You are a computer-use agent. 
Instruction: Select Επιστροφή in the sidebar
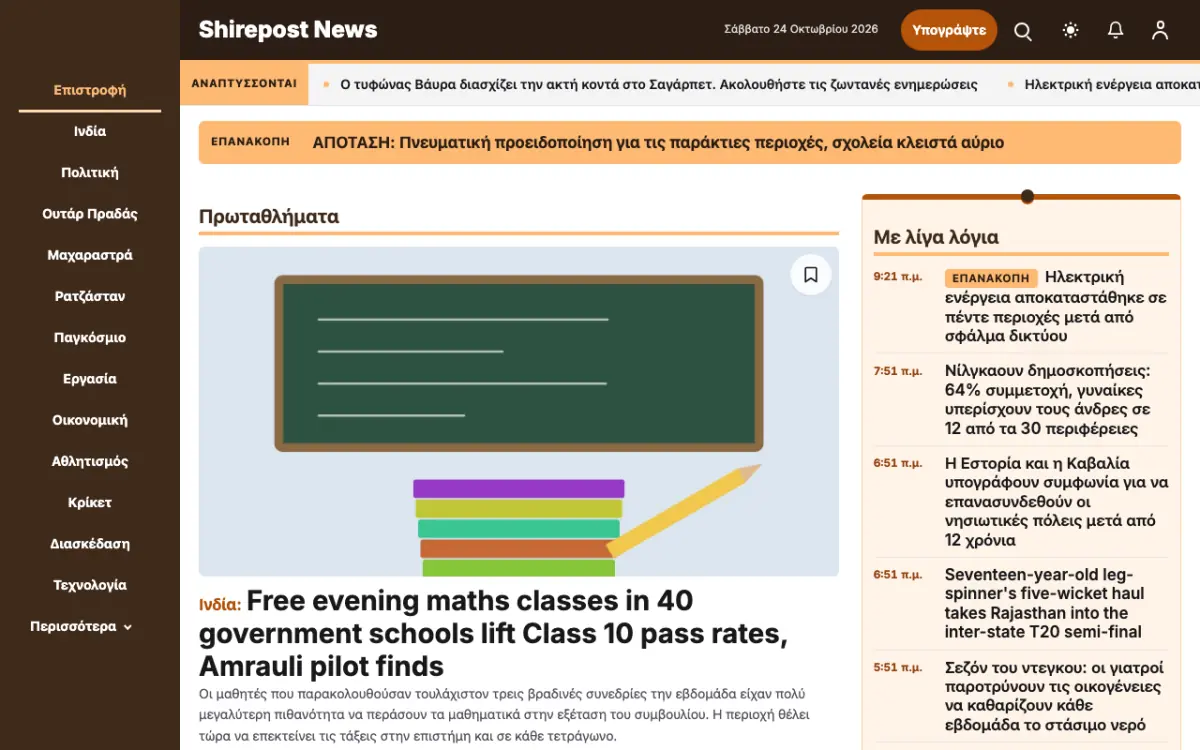point(90,90)
